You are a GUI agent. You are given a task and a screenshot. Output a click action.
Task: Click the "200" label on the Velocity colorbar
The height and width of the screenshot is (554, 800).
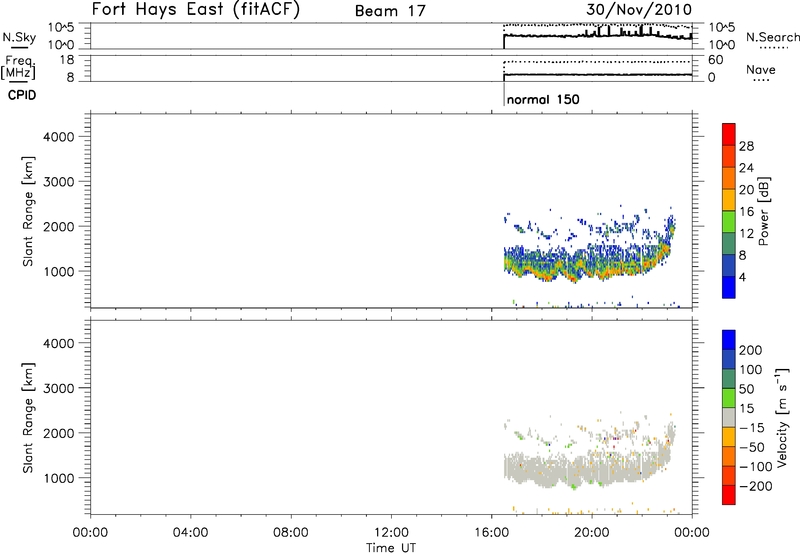coord(751,350)
